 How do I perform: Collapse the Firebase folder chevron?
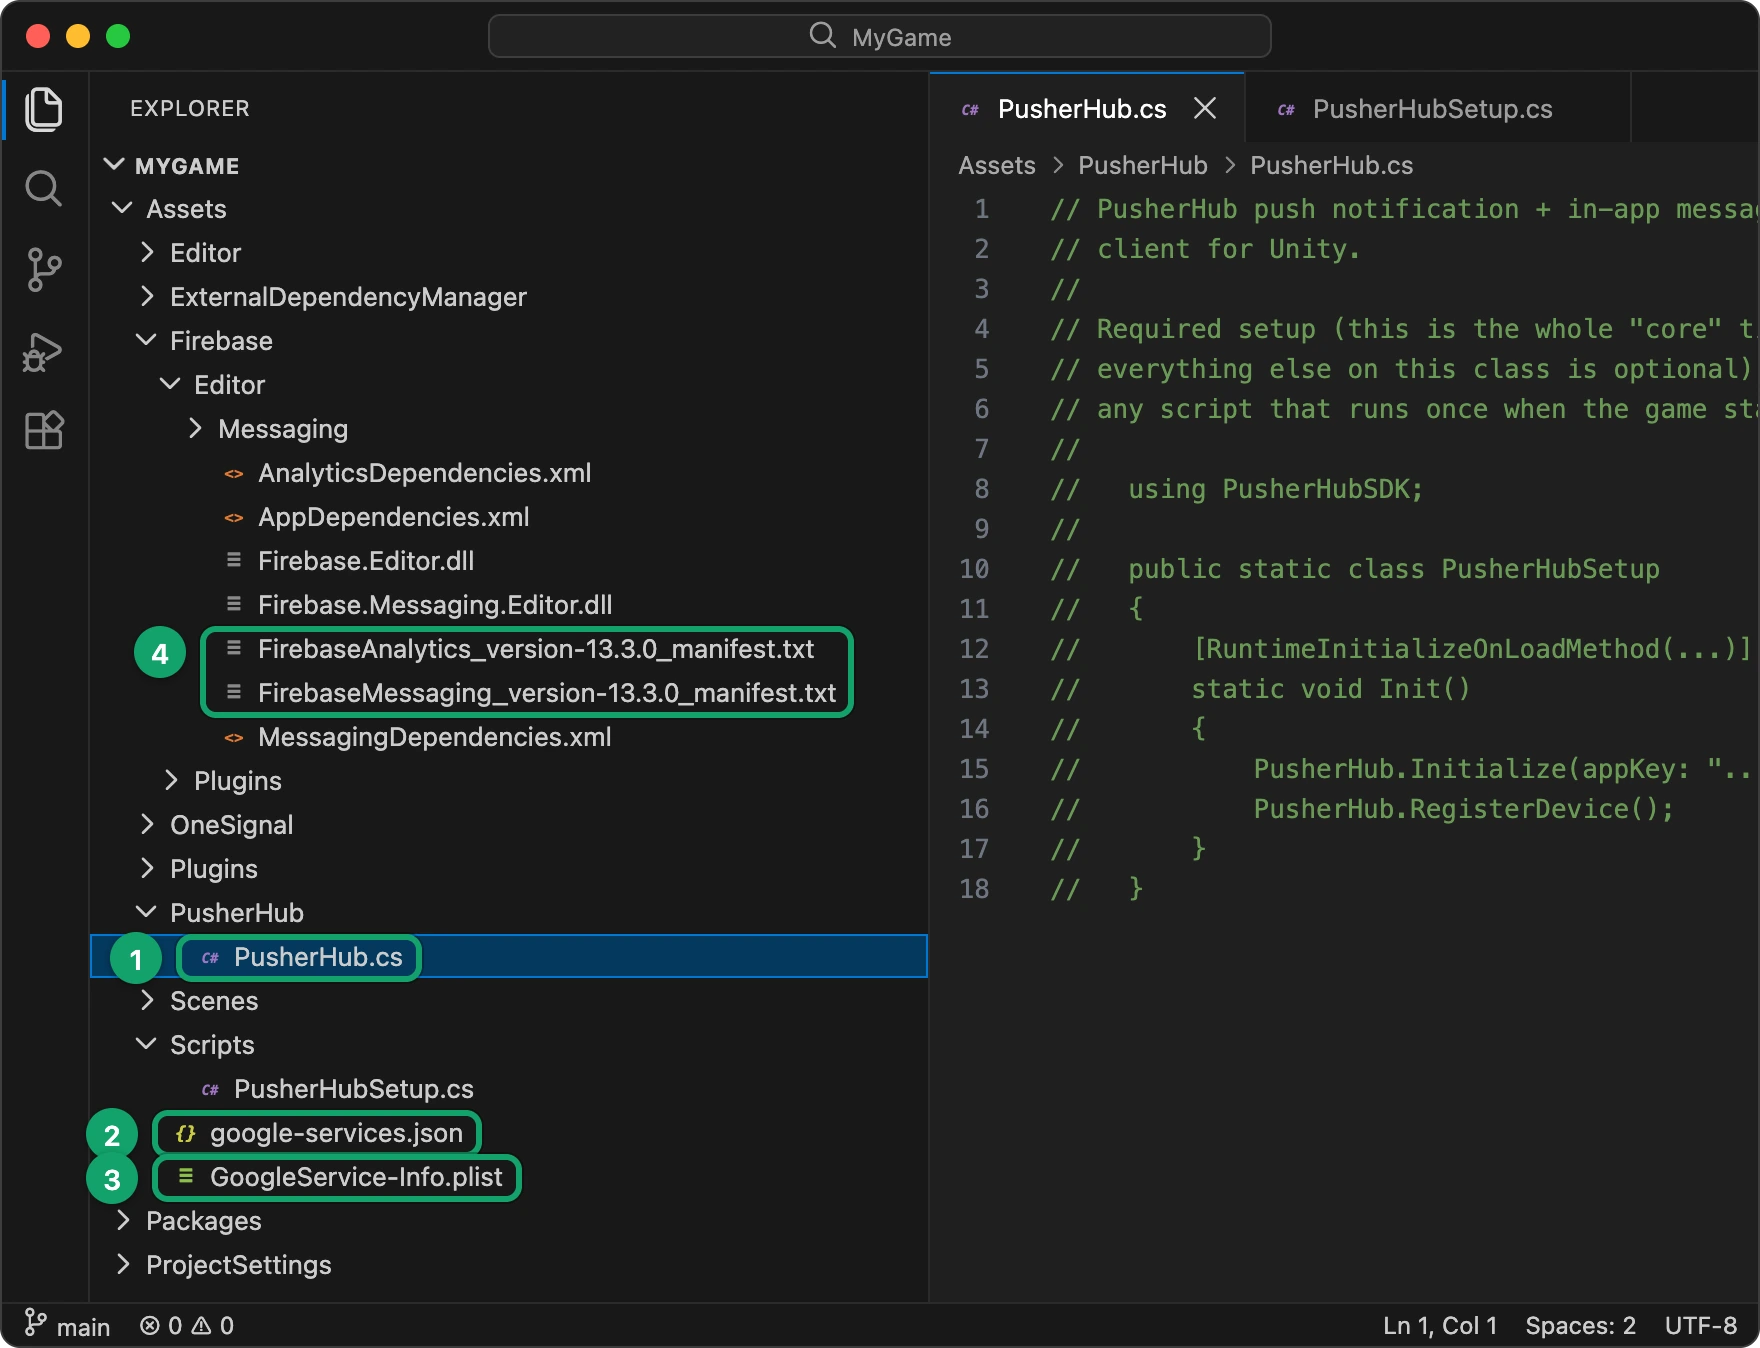(147, 340)
